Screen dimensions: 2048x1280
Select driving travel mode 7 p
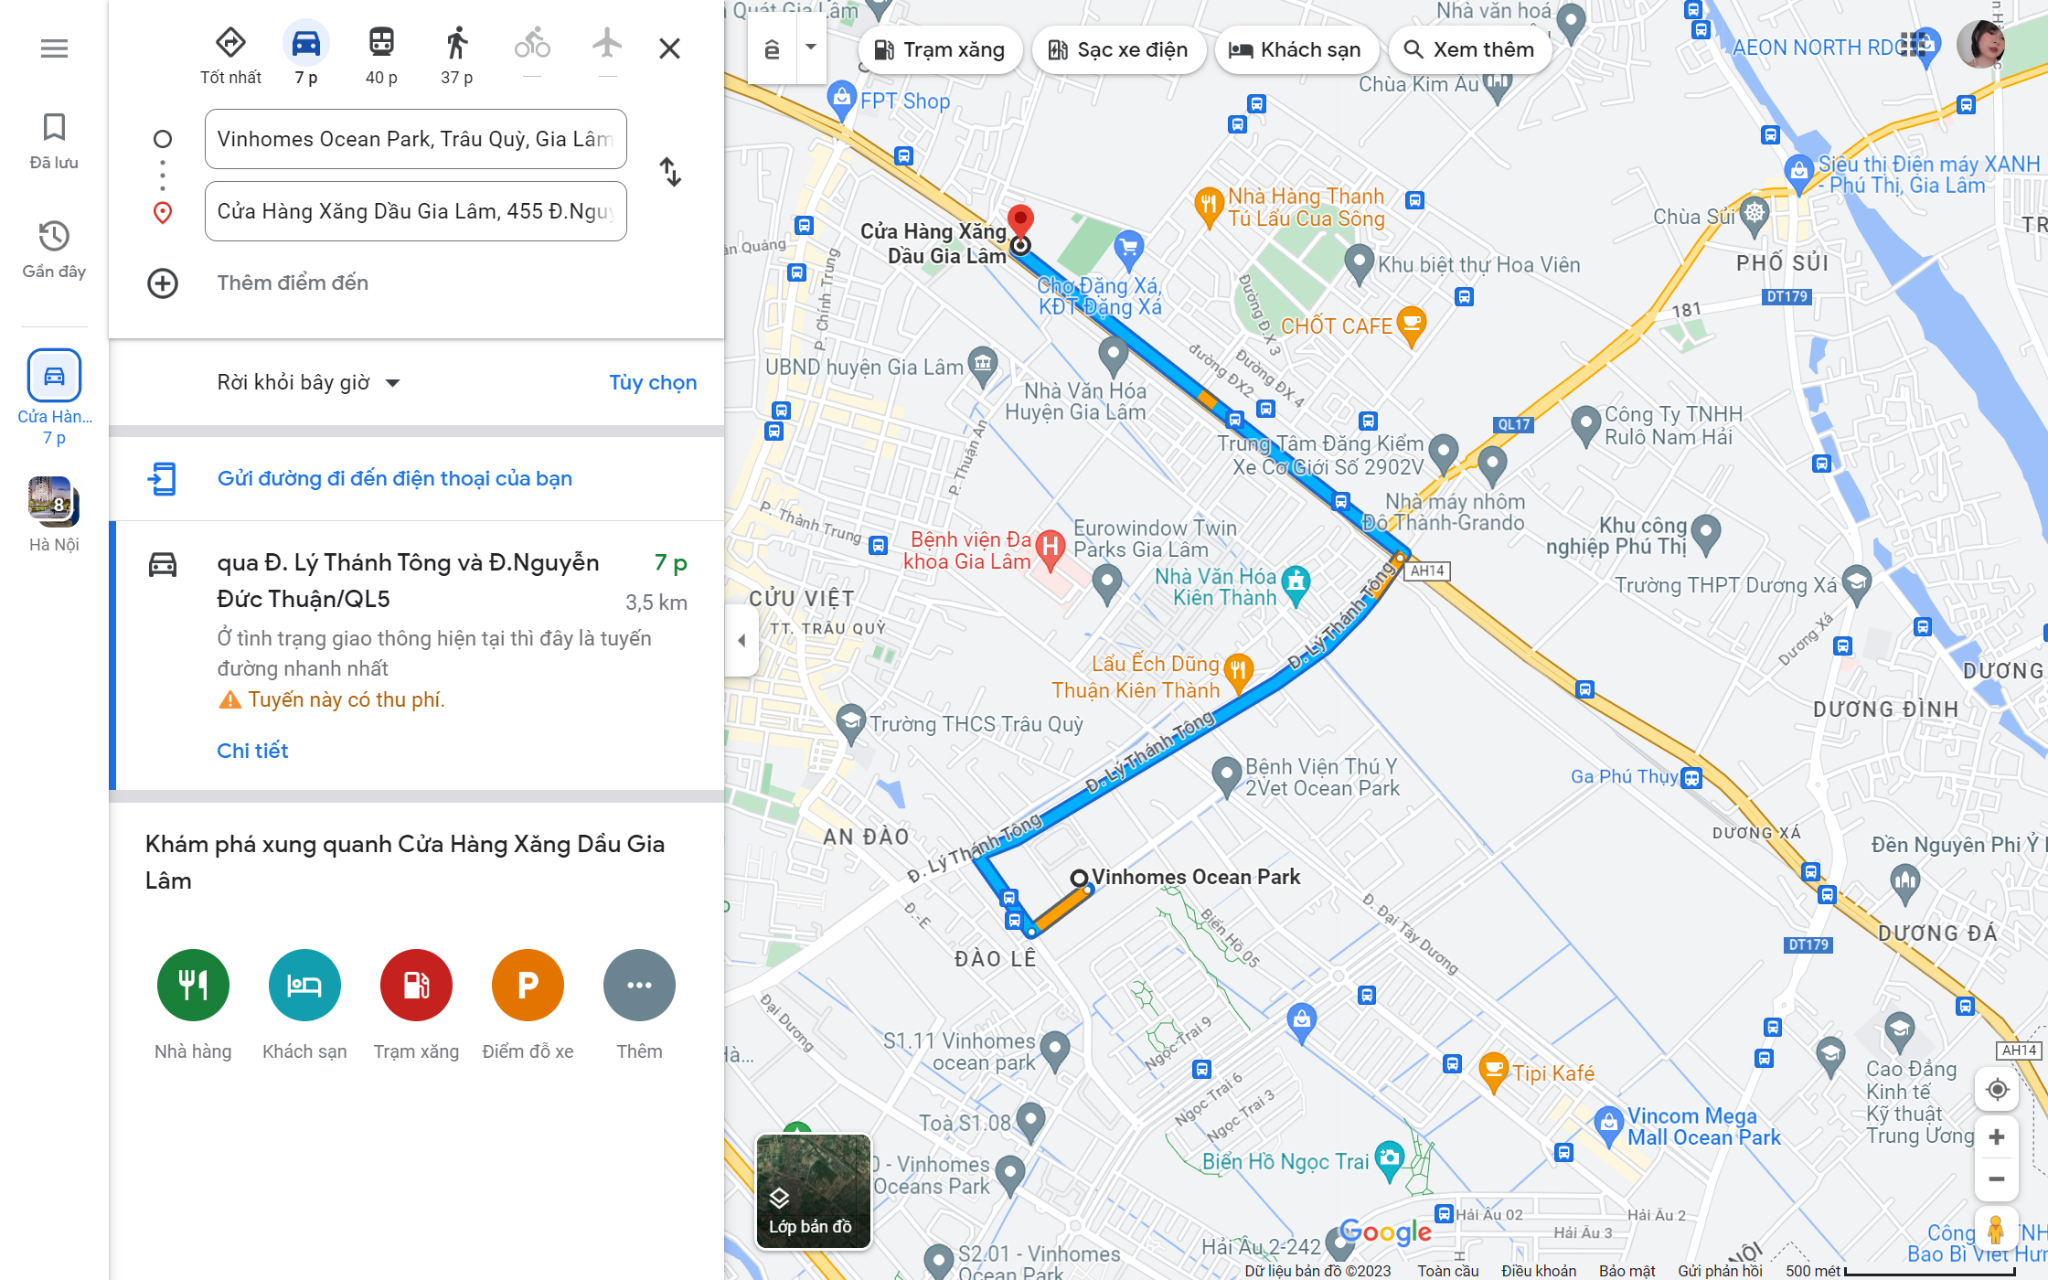pyautogui.click(x=306, y=55)
